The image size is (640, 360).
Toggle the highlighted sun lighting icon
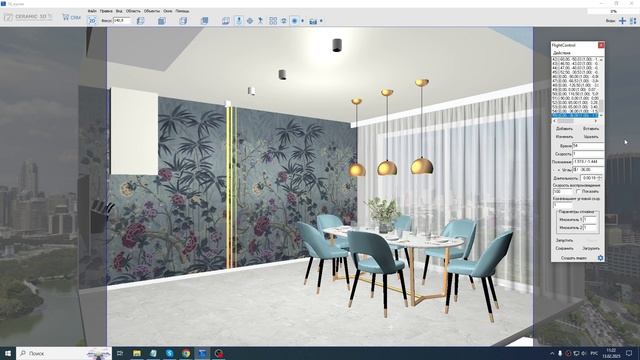coord(295,21)
